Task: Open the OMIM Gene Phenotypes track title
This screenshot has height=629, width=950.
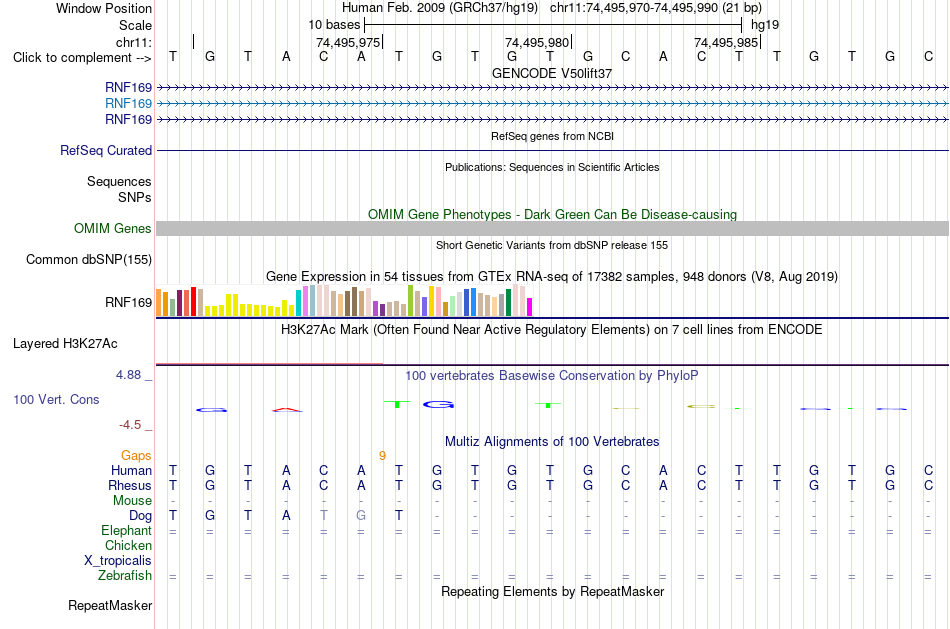Action: pos(552,215)
